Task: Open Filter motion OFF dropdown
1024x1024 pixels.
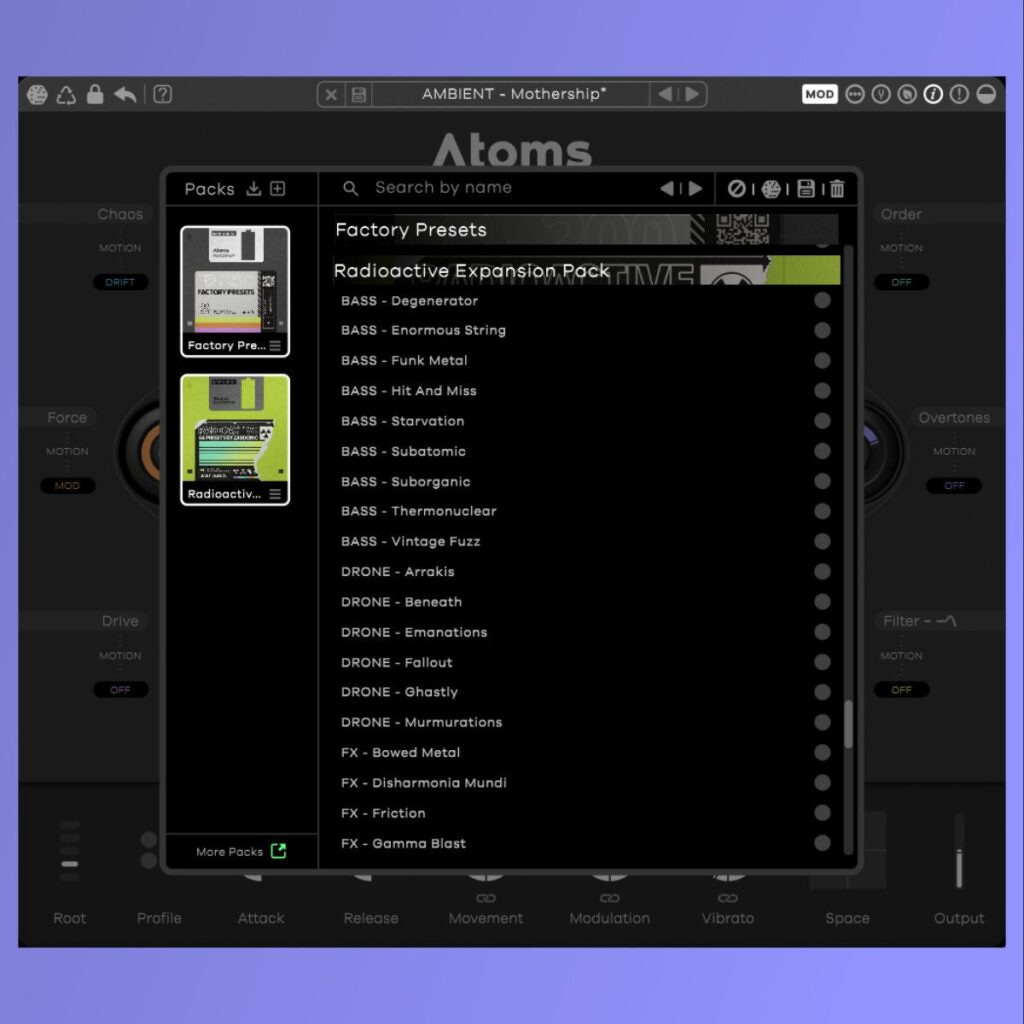Action: tap(901, 690)
